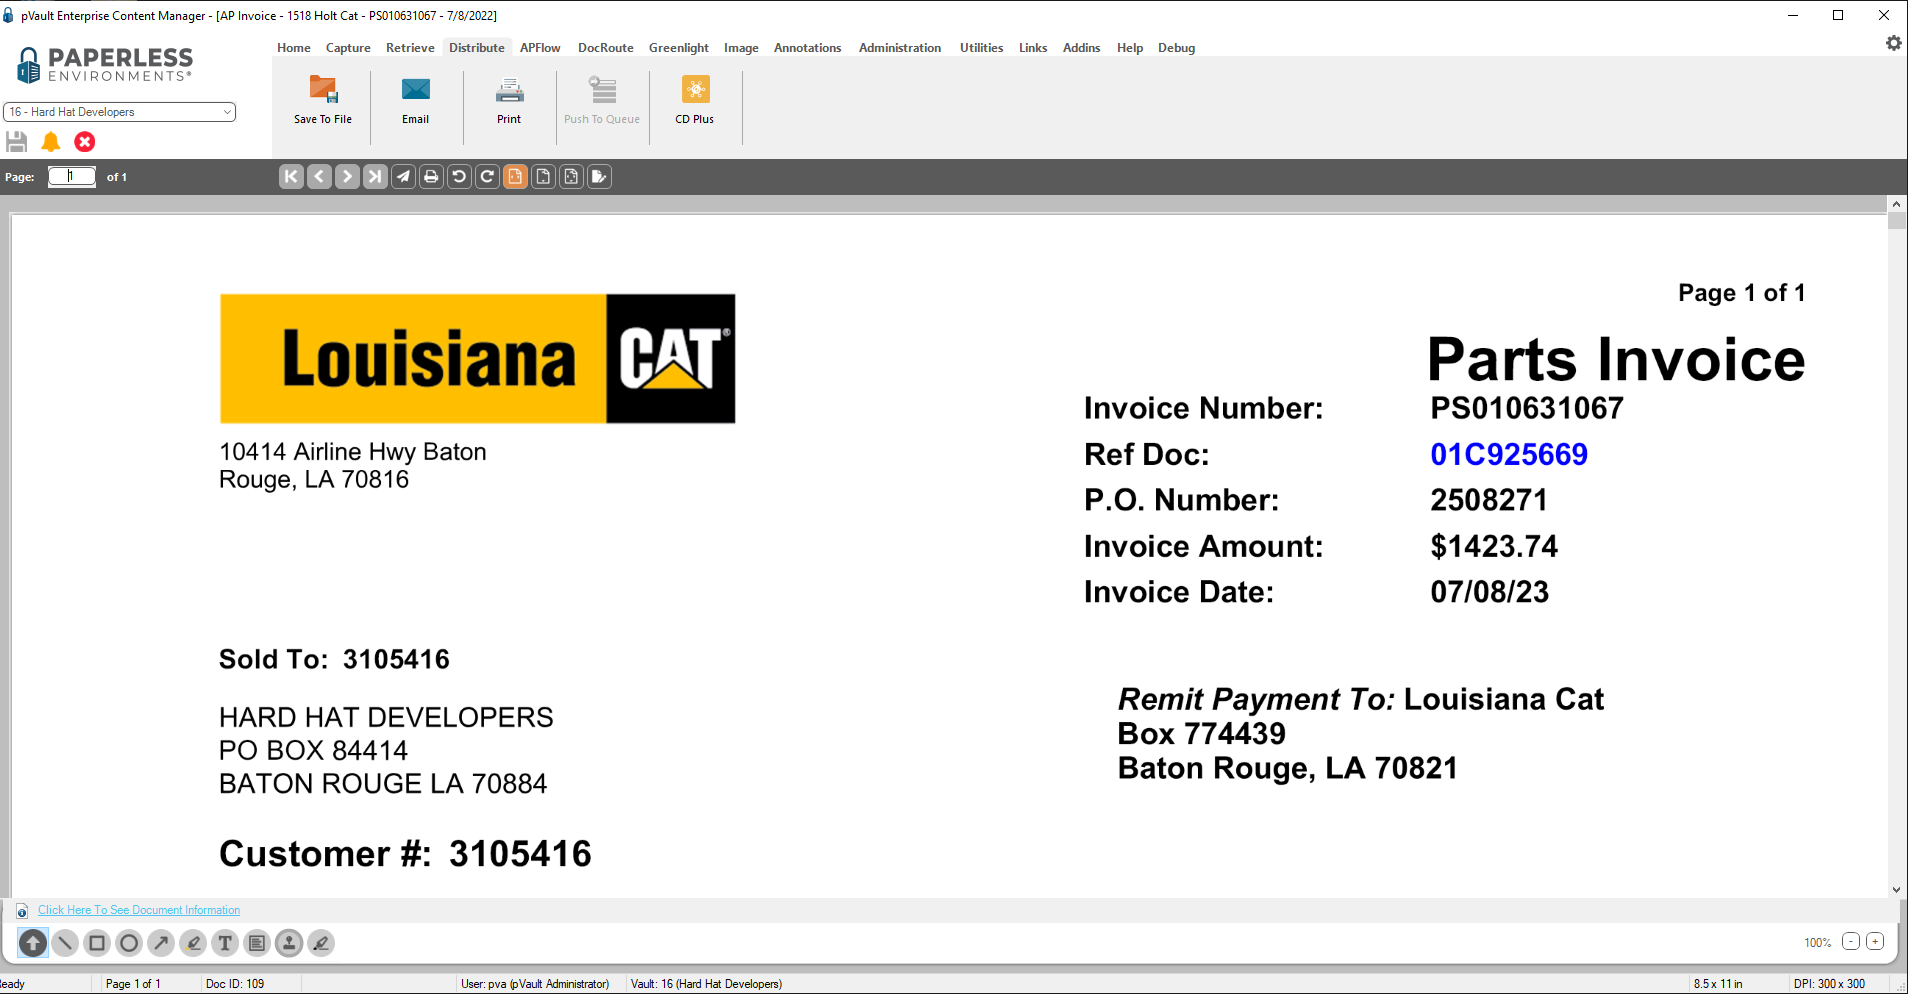Open the Retrieve tab

pyautogui.click(x=410, y=48)
